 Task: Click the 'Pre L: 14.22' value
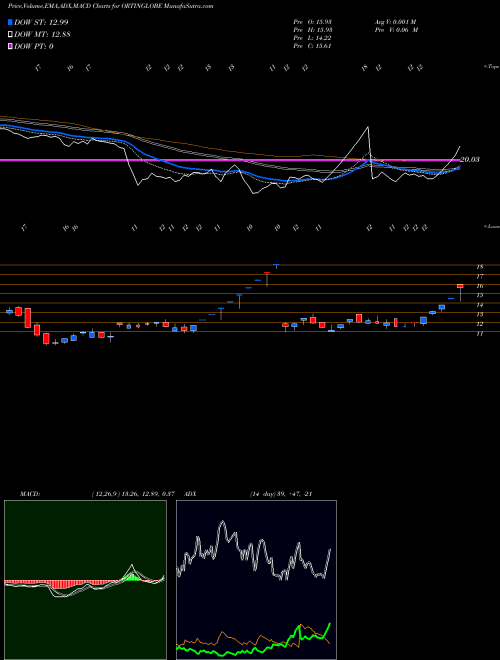click(x=313, y=38)
